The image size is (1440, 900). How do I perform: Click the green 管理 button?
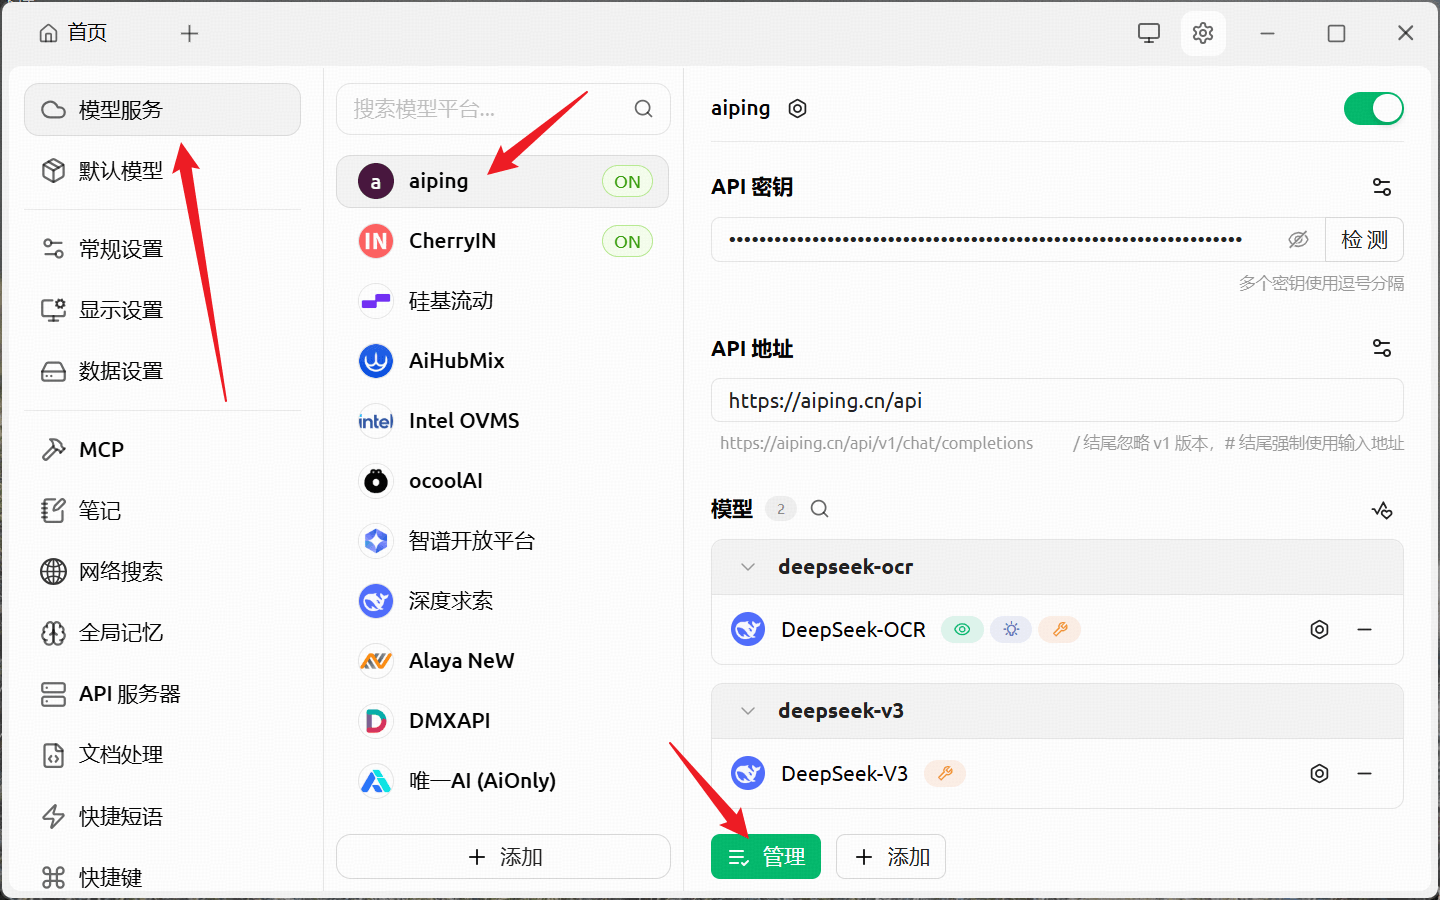point(765,857)
